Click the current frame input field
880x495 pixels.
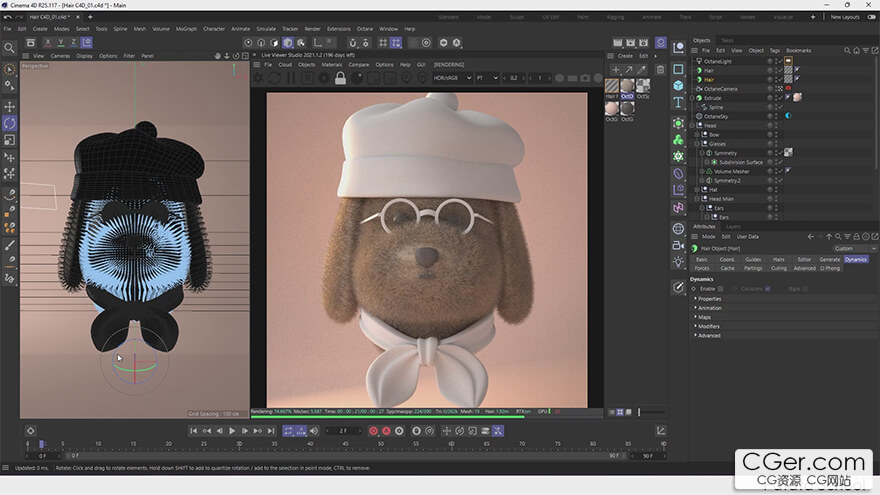343,431
